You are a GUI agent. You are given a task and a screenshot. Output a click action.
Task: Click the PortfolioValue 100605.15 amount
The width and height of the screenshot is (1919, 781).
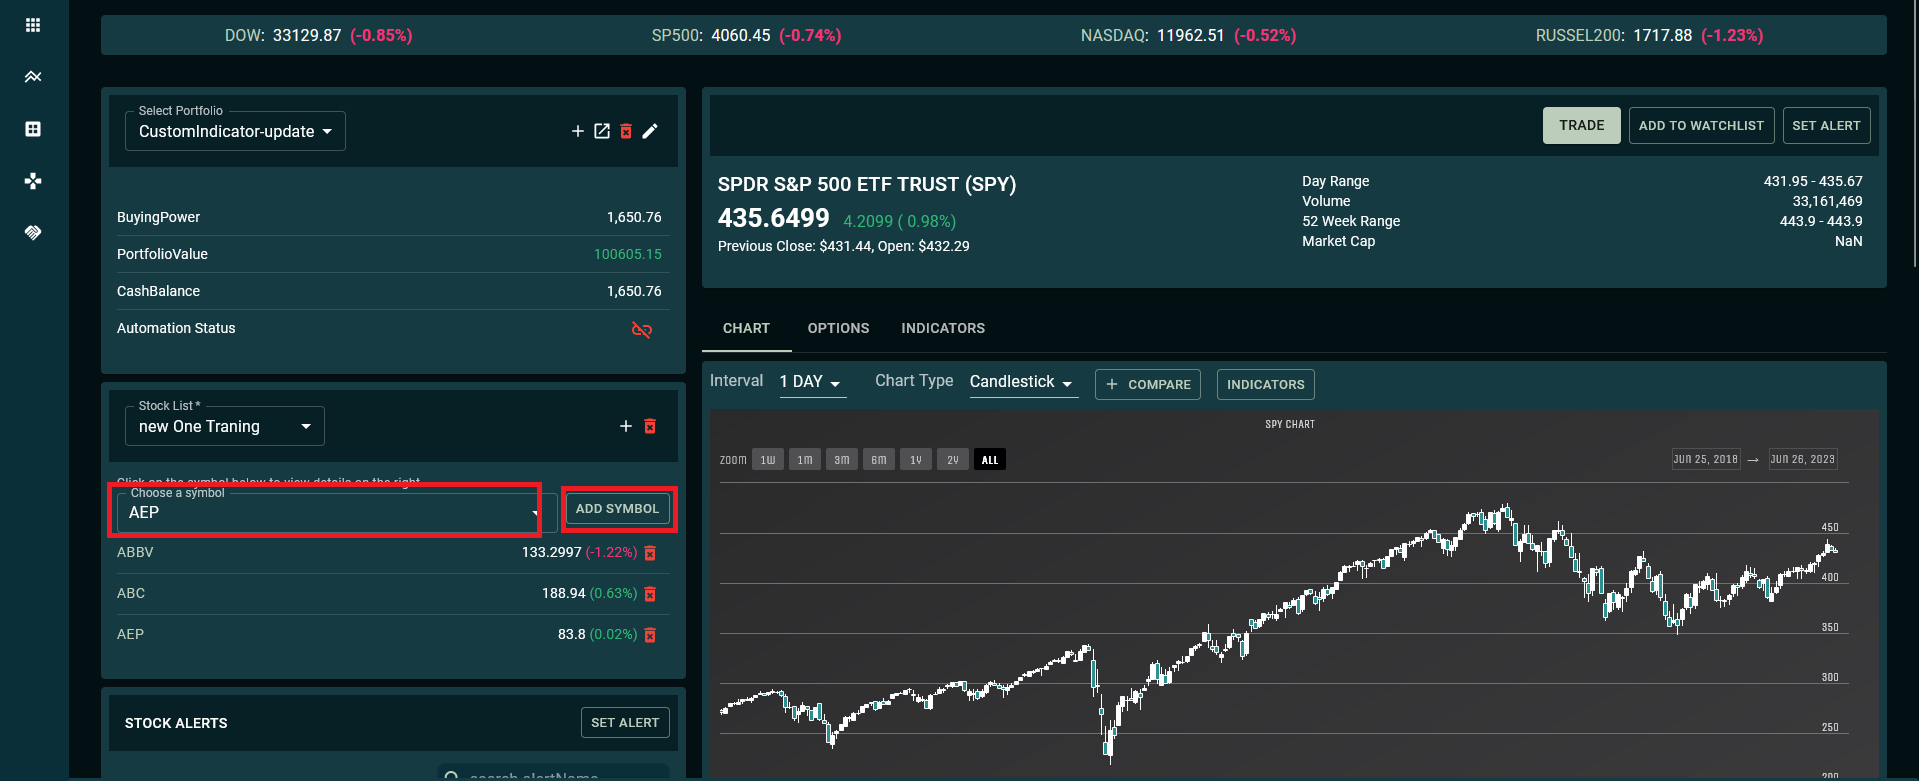click(628, 254)
